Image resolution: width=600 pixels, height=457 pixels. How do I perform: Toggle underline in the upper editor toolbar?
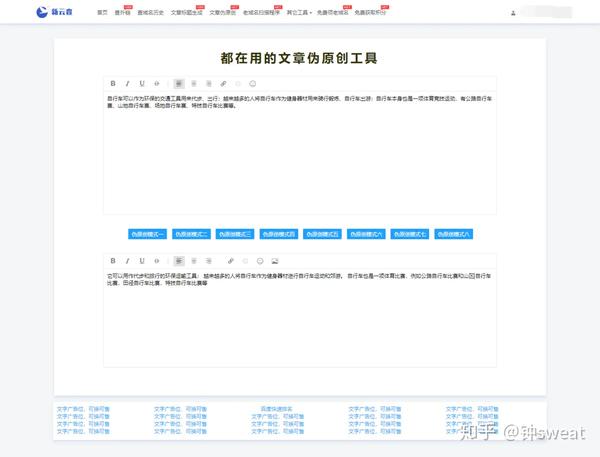(142, 83)
